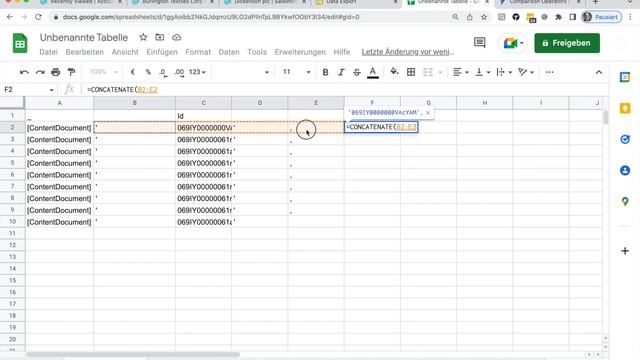Click the redo arrow in toolbar
This screenshot has width=640, height=360.
pyautogui.click(x=40, y=72)
